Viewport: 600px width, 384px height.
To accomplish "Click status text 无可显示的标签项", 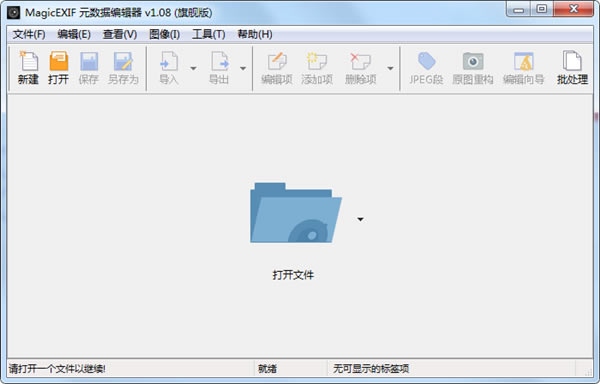I will point(371,369).
